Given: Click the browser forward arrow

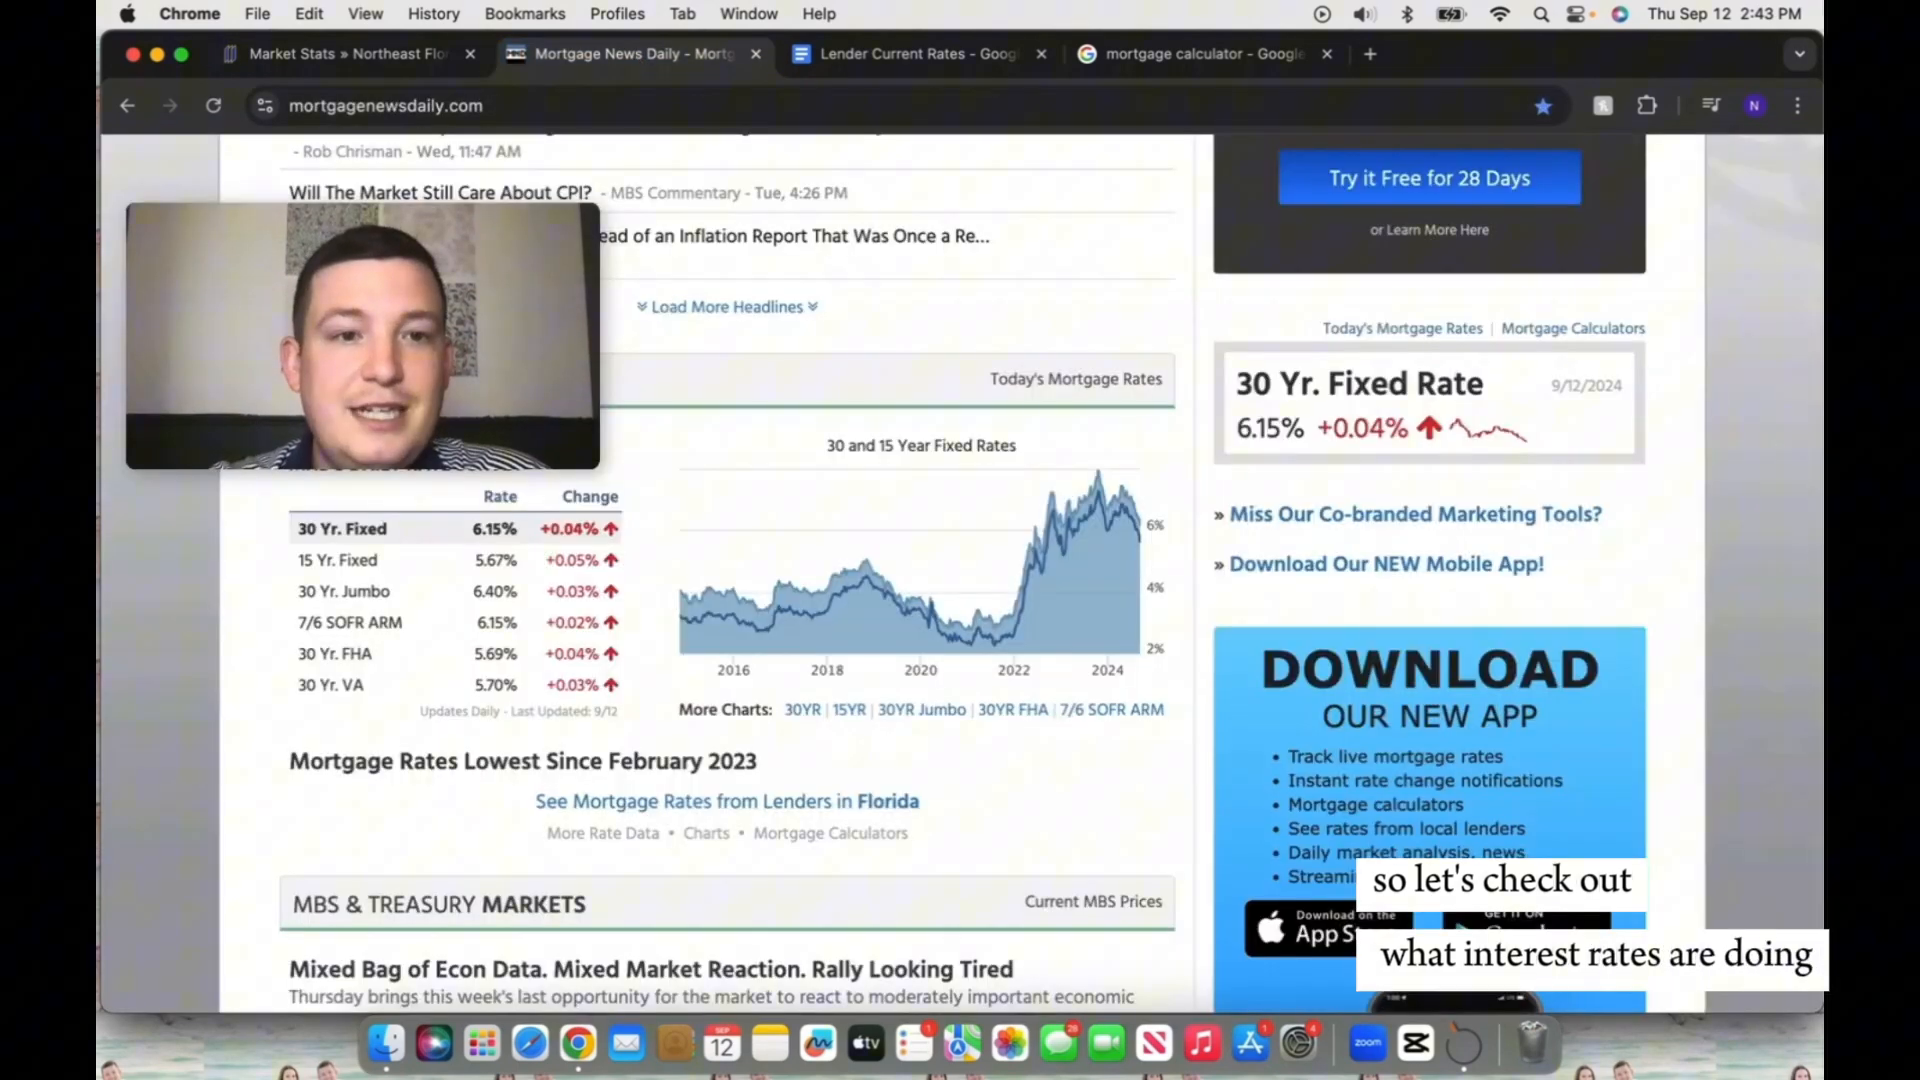Looking at the screenshot, I should (x=170, y=106).
